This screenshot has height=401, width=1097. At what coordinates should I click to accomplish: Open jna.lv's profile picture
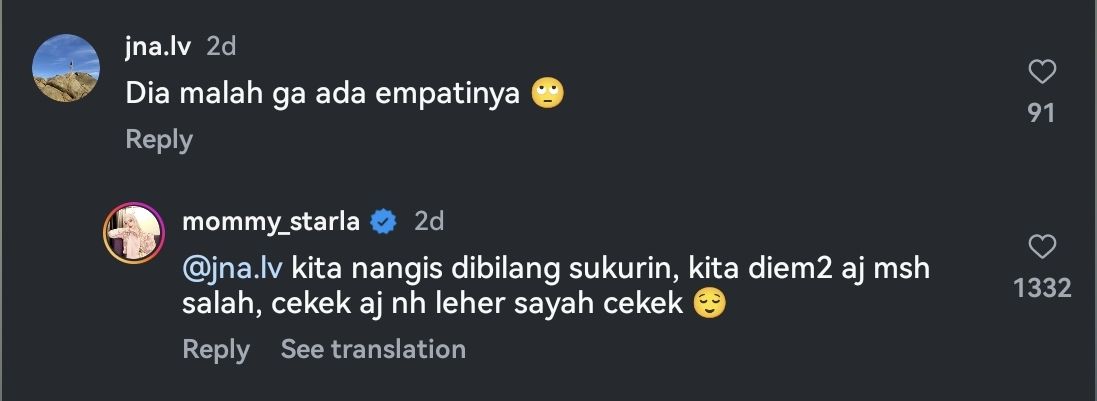pyautogui.click(x=66, y=68)
